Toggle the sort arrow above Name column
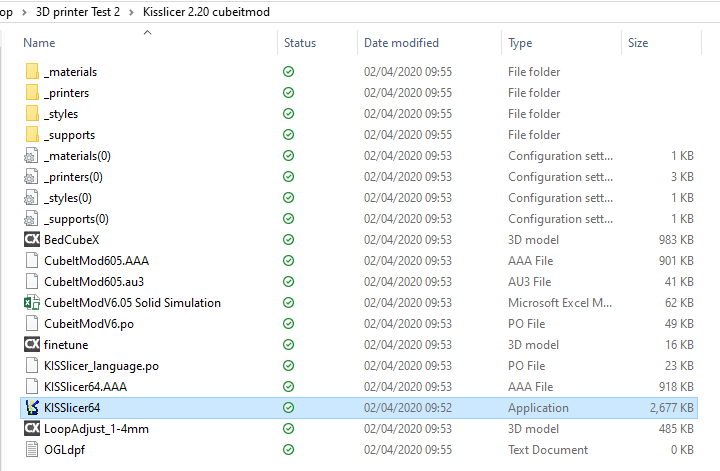Viewport: 720px width, 471px height. coord(147,33)
